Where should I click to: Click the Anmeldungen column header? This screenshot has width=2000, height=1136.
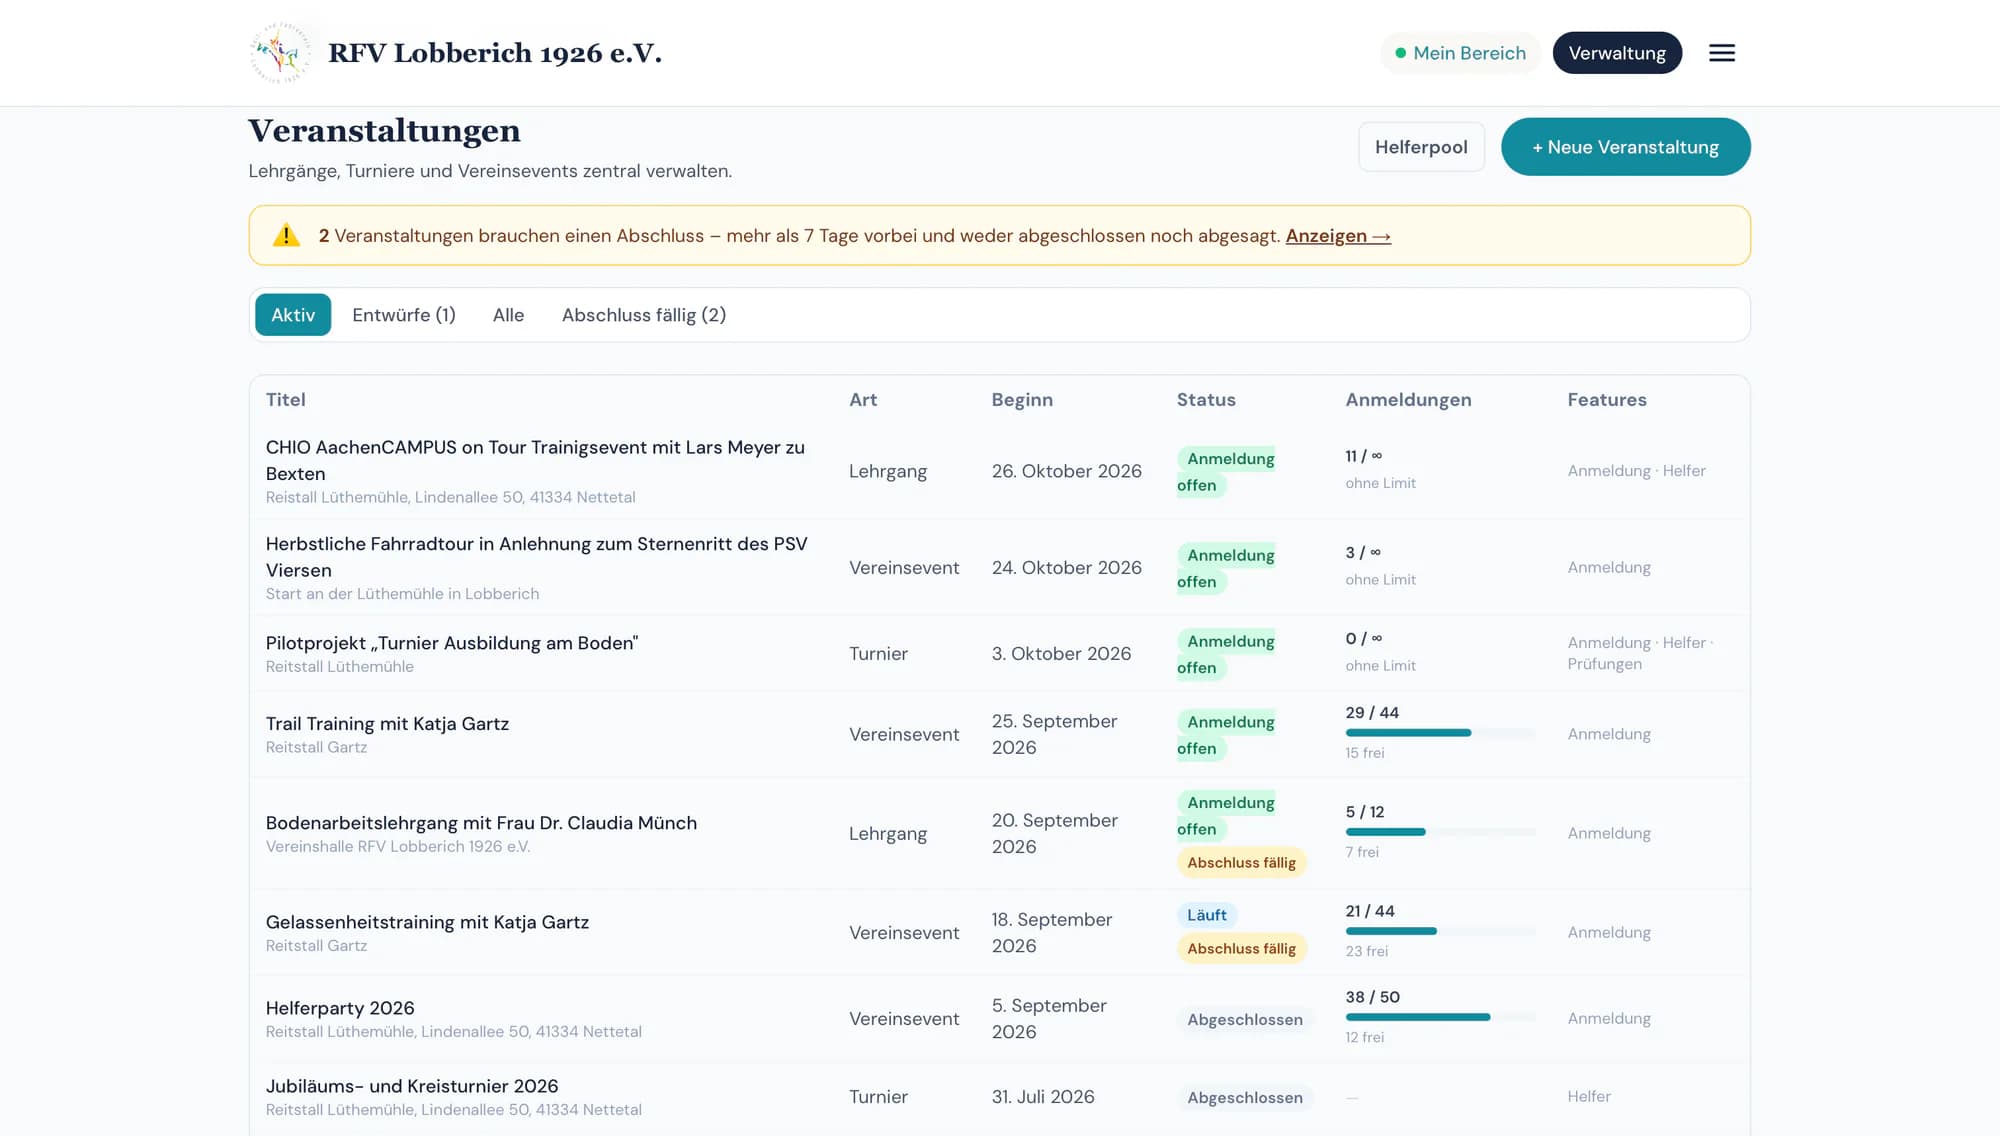coord(1408,400)
